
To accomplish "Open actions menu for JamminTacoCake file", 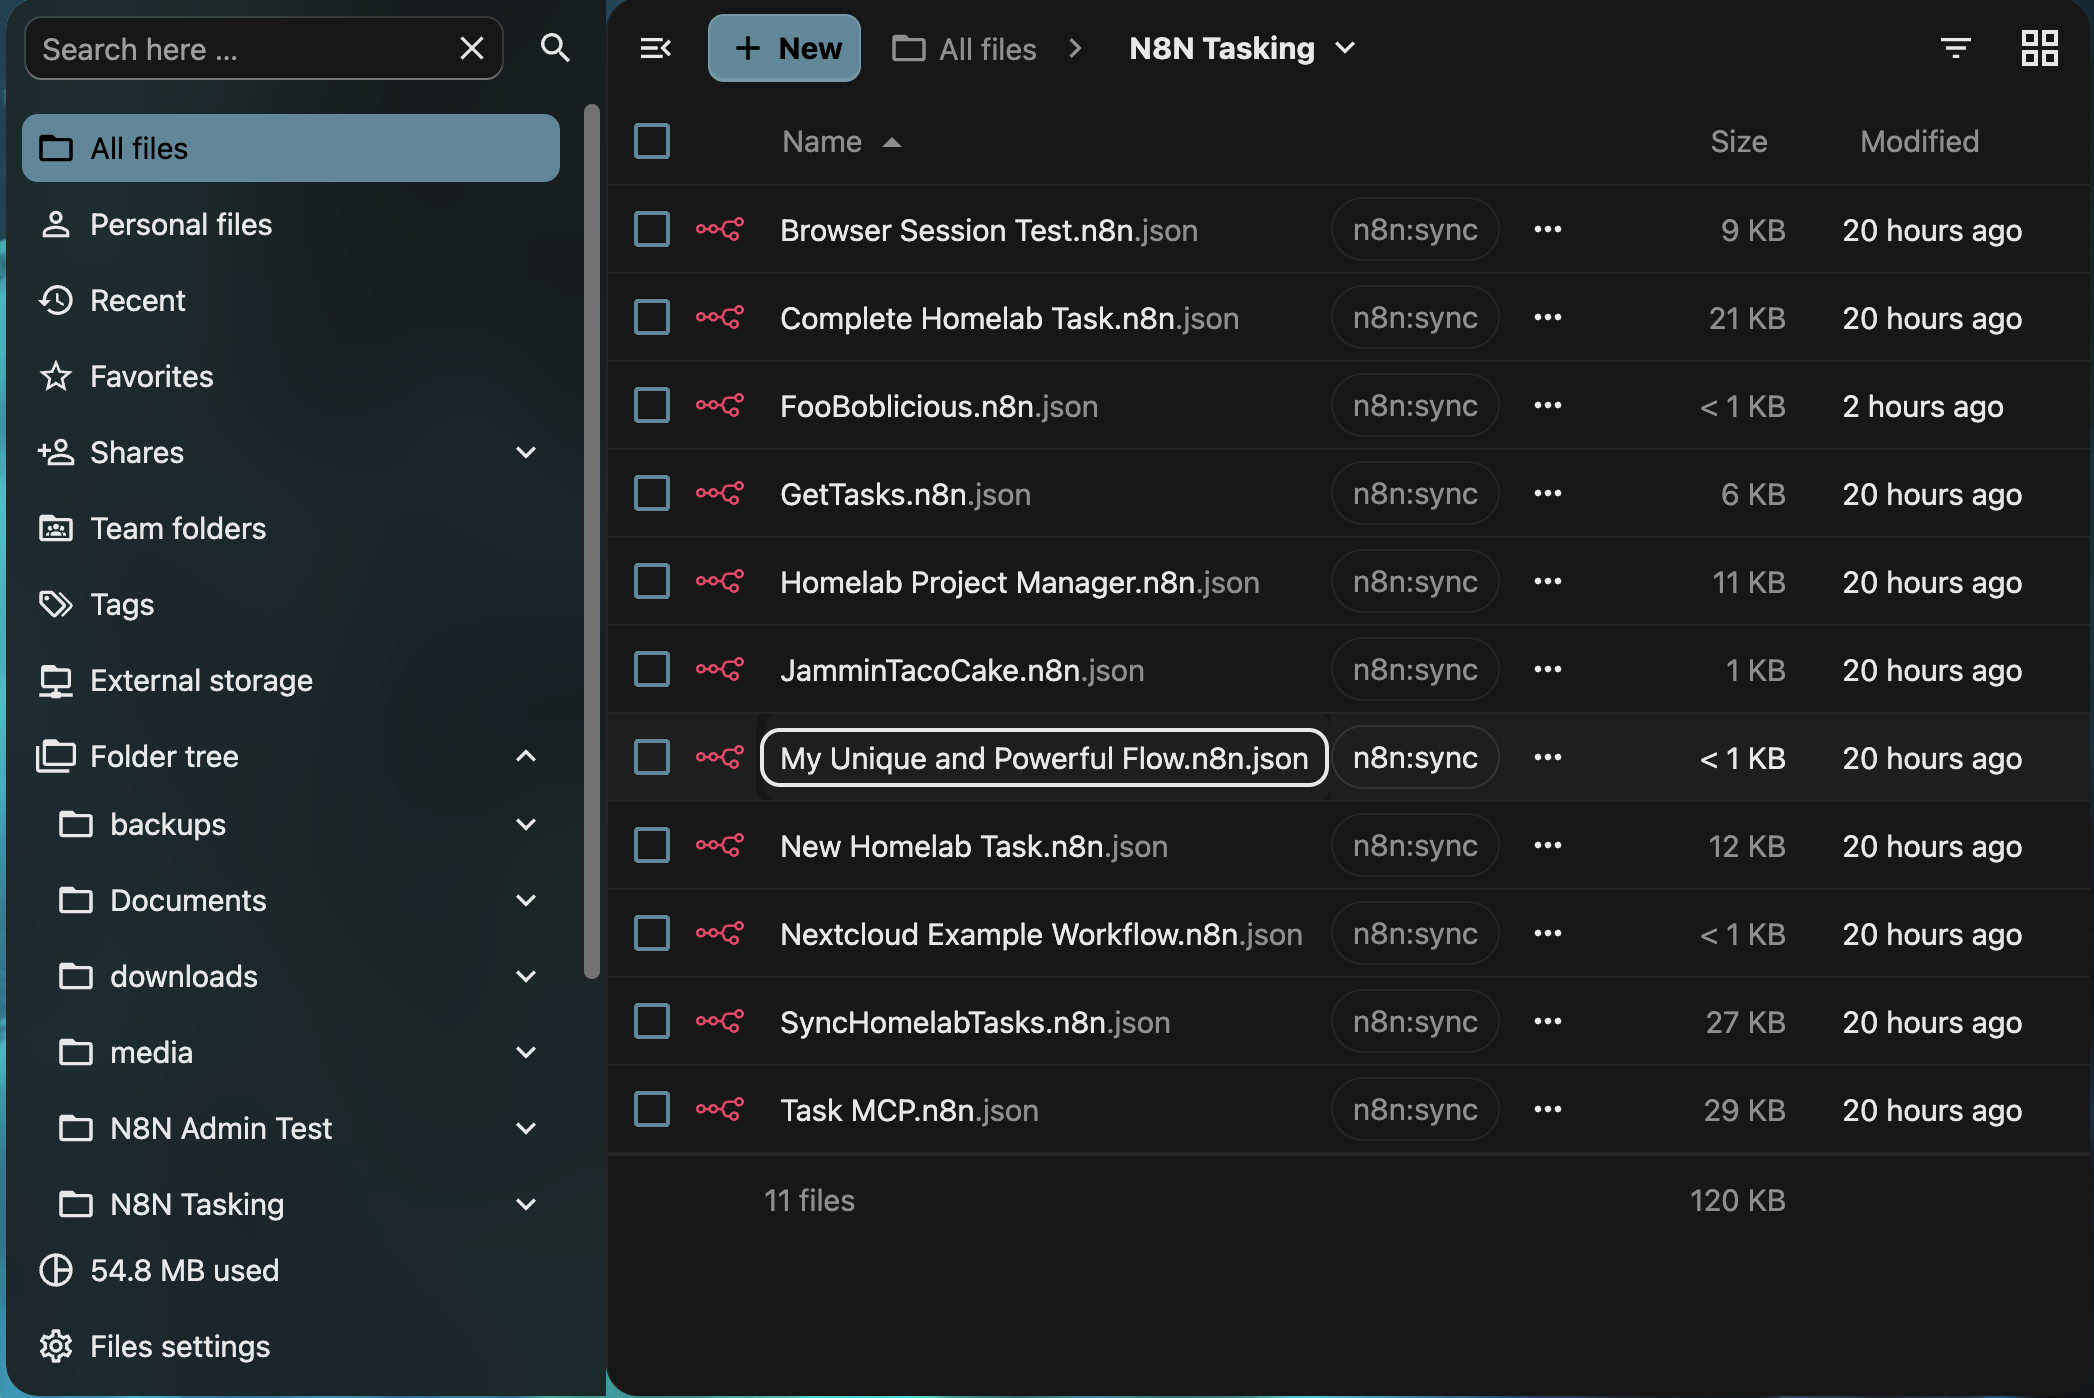I will tap(1548, 670).
